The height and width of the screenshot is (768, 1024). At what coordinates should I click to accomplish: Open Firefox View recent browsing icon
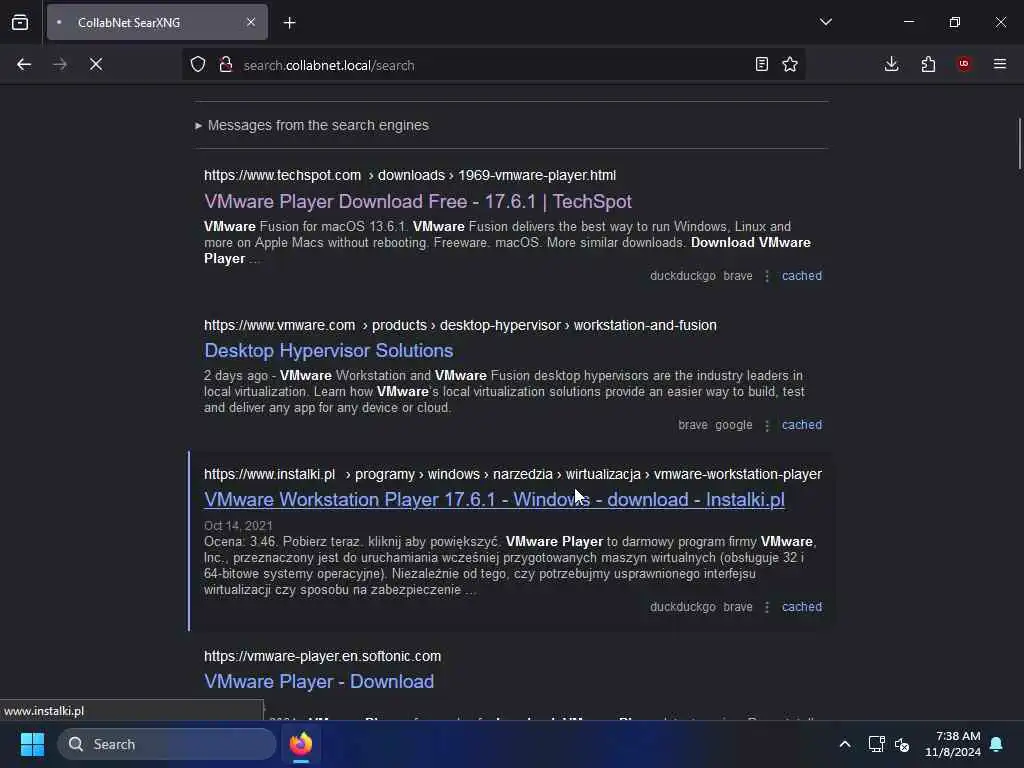20,22
